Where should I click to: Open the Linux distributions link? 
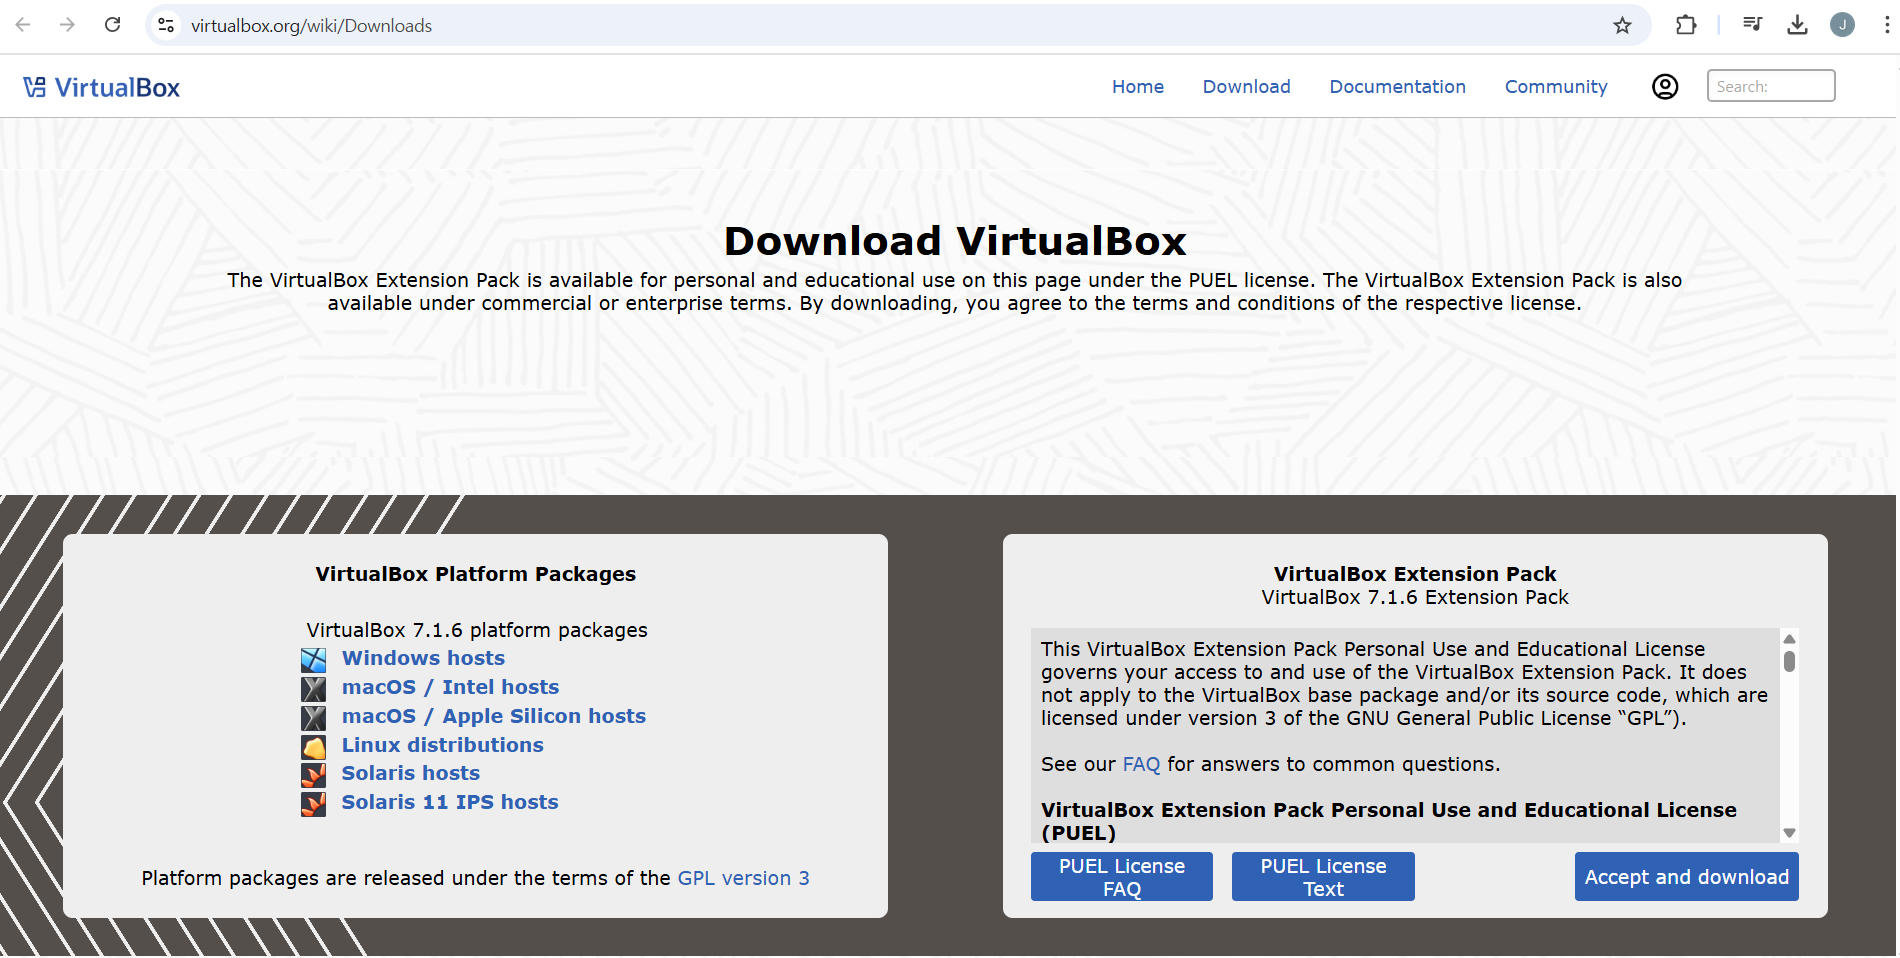(443, 745)
